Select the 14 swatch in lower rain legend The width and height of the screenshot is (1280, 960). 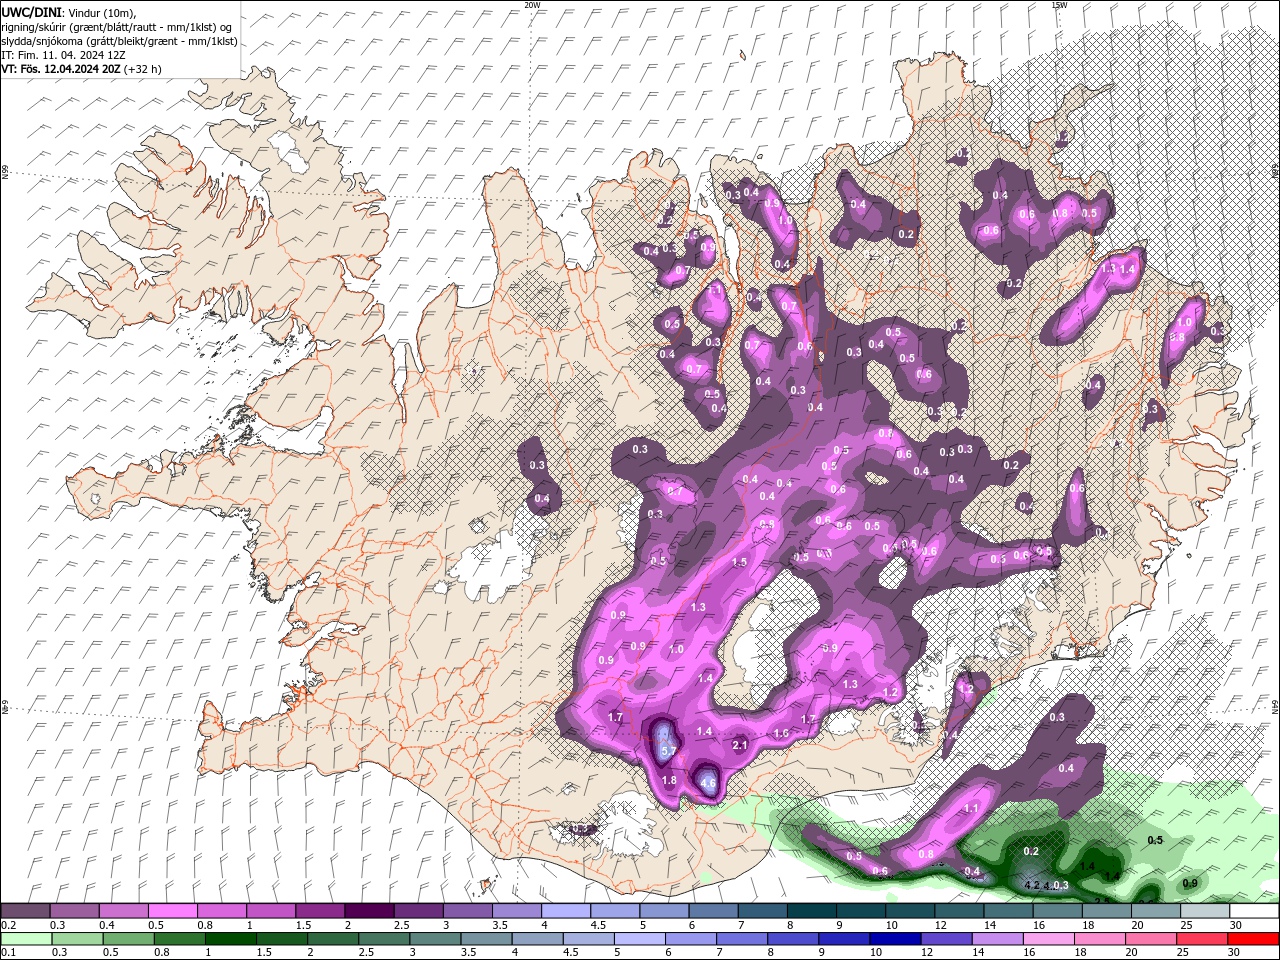tap(997, 939)
